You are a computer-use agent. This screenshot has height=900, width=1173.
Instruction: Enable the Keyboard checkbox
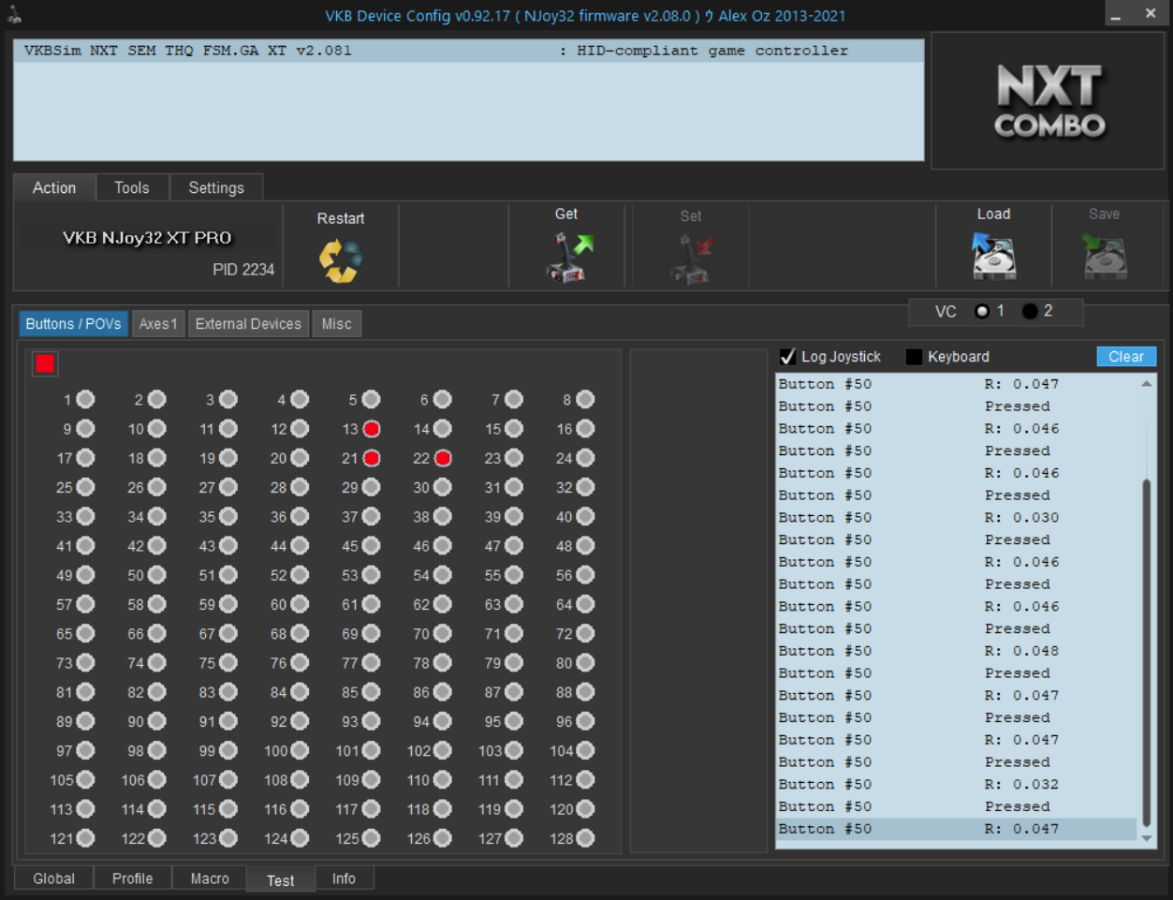point(914,357)
